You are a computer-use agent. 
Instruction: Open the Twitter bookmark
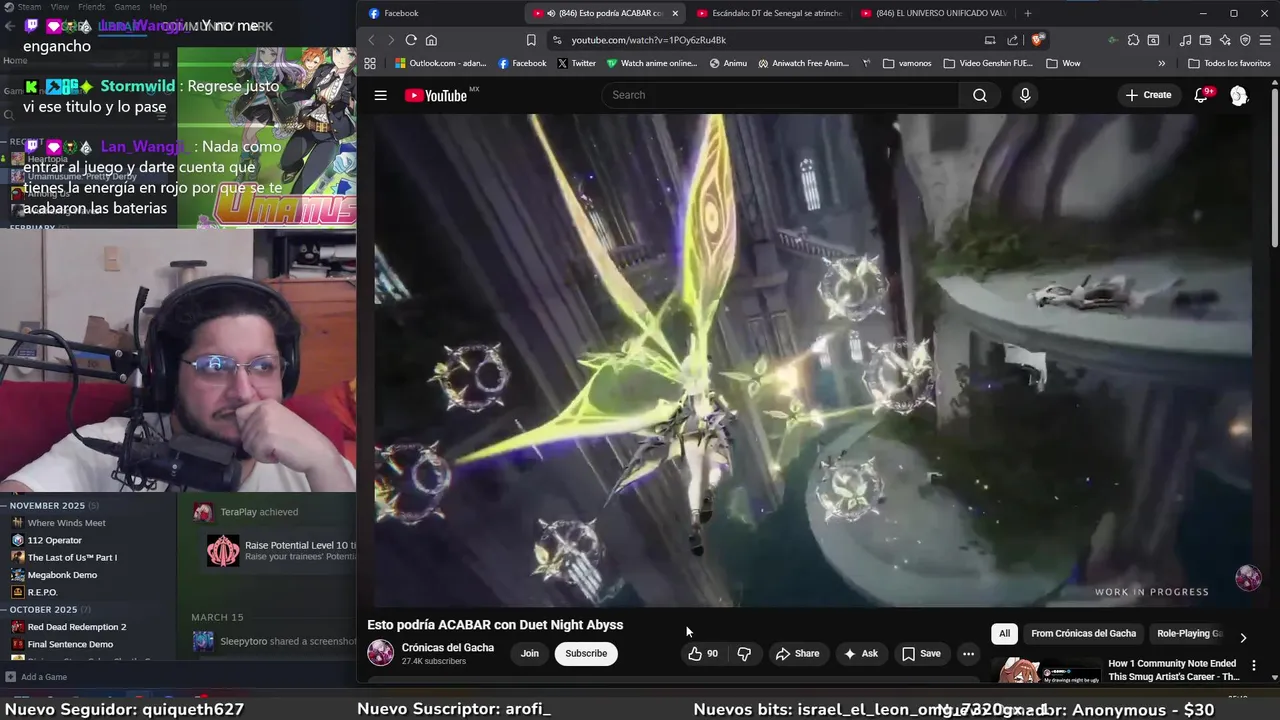click(576, 63)
